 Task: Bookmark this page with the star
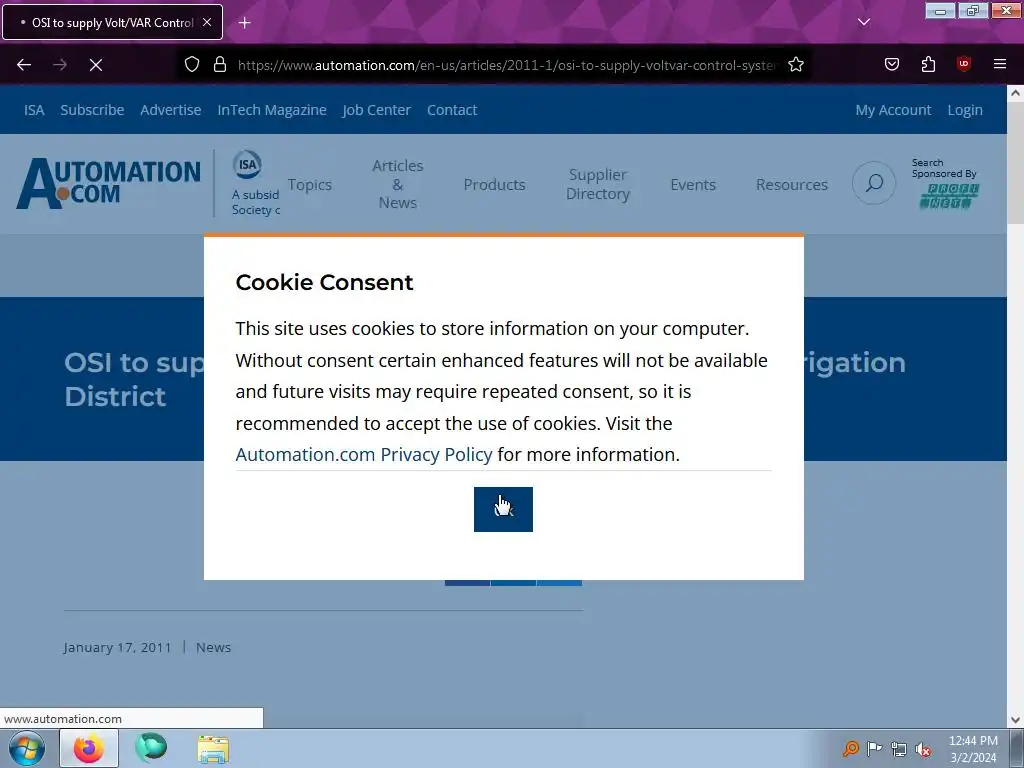(795, 65)
